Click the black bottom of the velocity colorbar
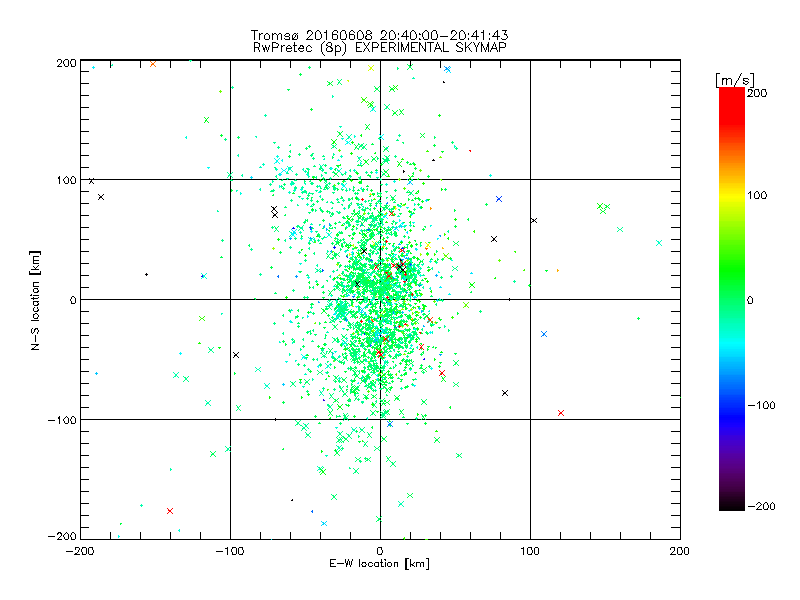The width and height of the screenshot is (800, 600). (732, 503)
